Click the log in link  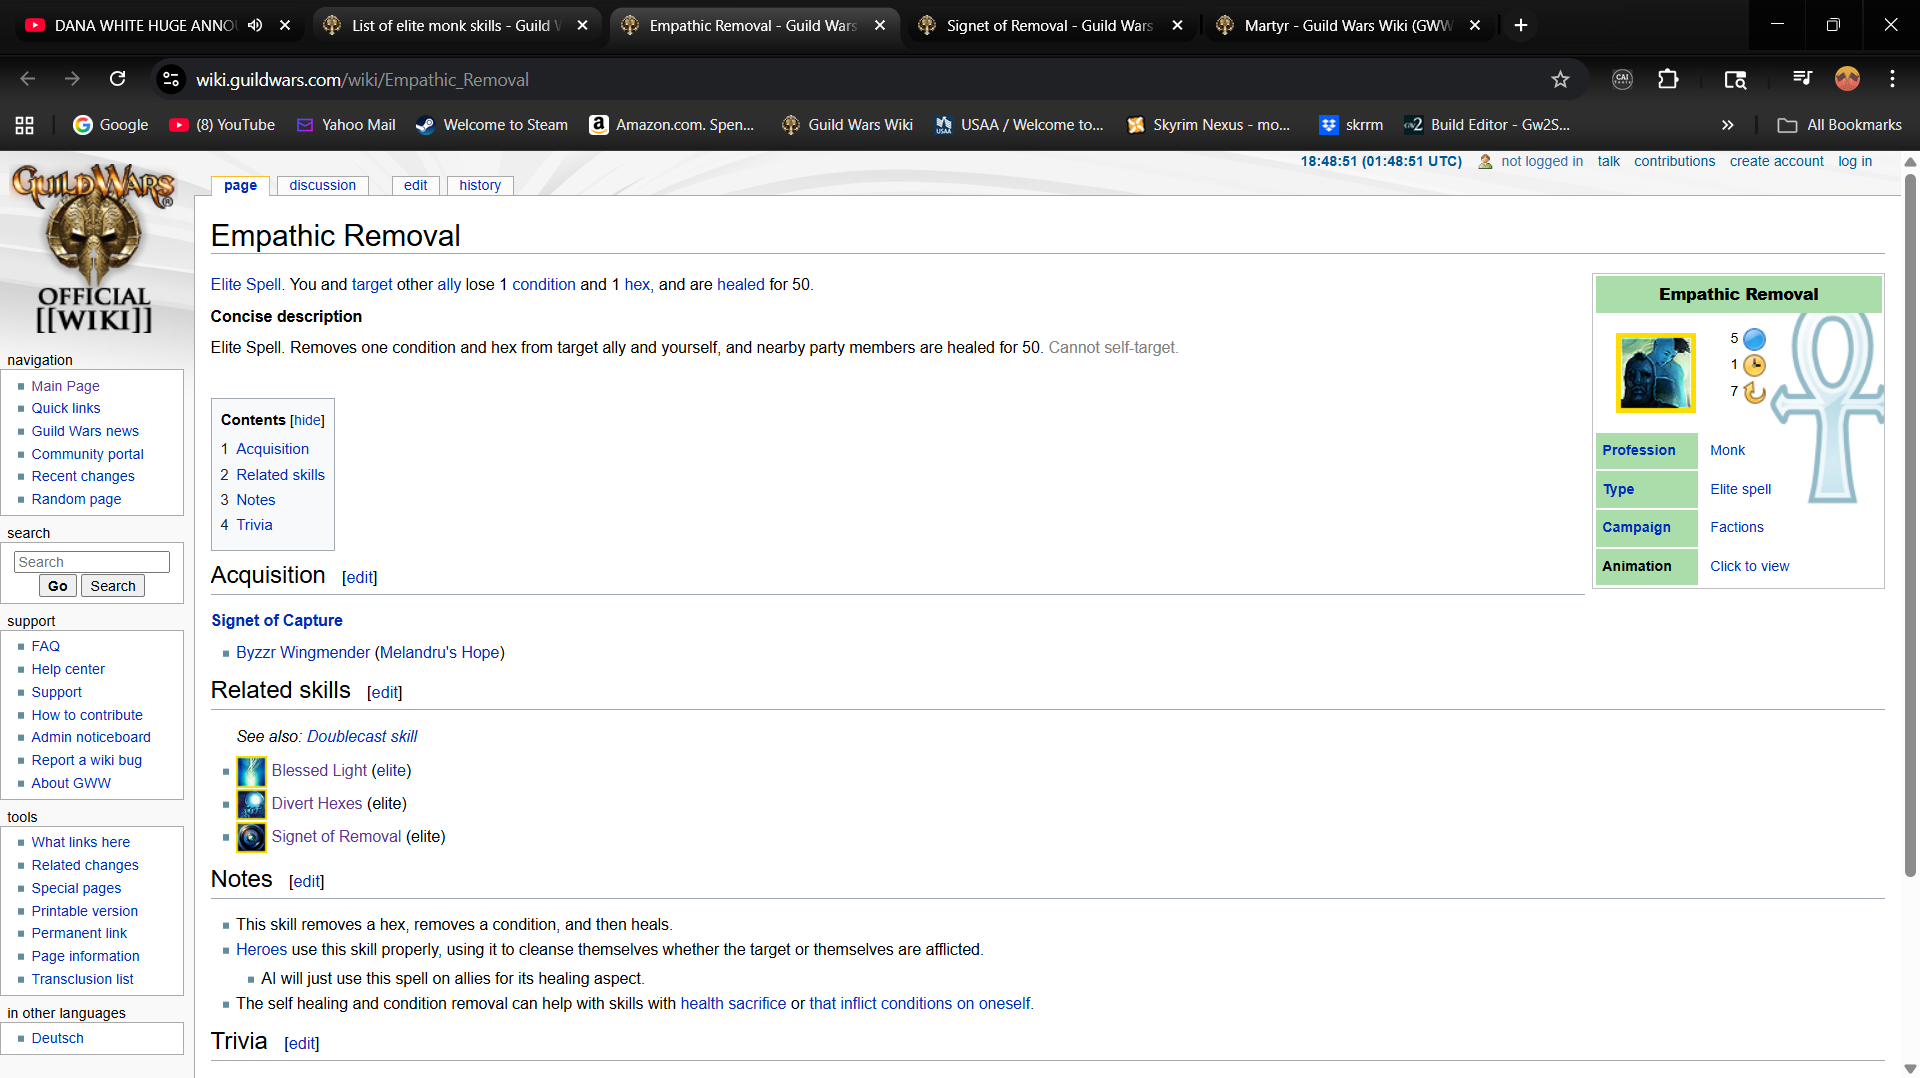(x=1855, y=161)
